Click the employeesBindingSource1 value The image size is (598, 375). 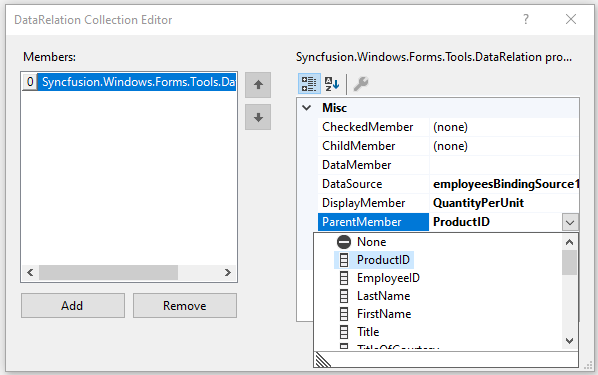pos(506,184)
